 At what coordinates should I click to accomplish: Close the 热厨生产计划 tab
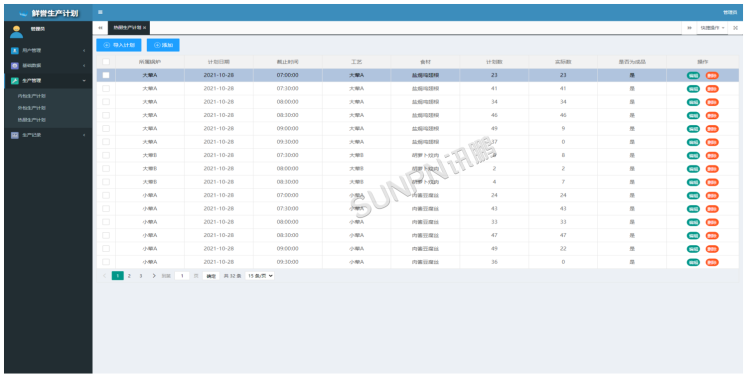click(144, 28)
